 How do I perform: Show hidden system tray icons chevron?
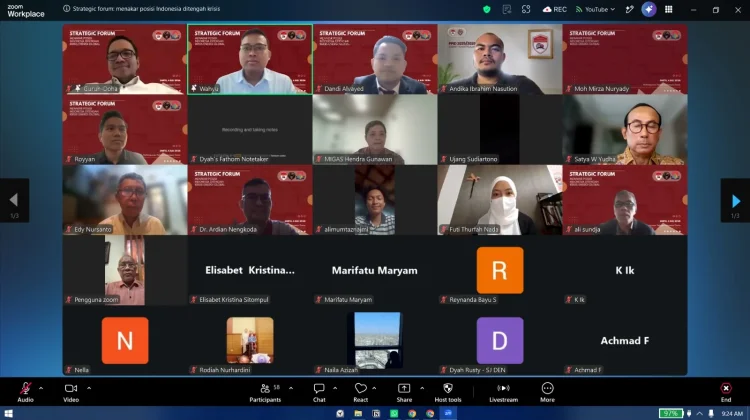(699, 413)
